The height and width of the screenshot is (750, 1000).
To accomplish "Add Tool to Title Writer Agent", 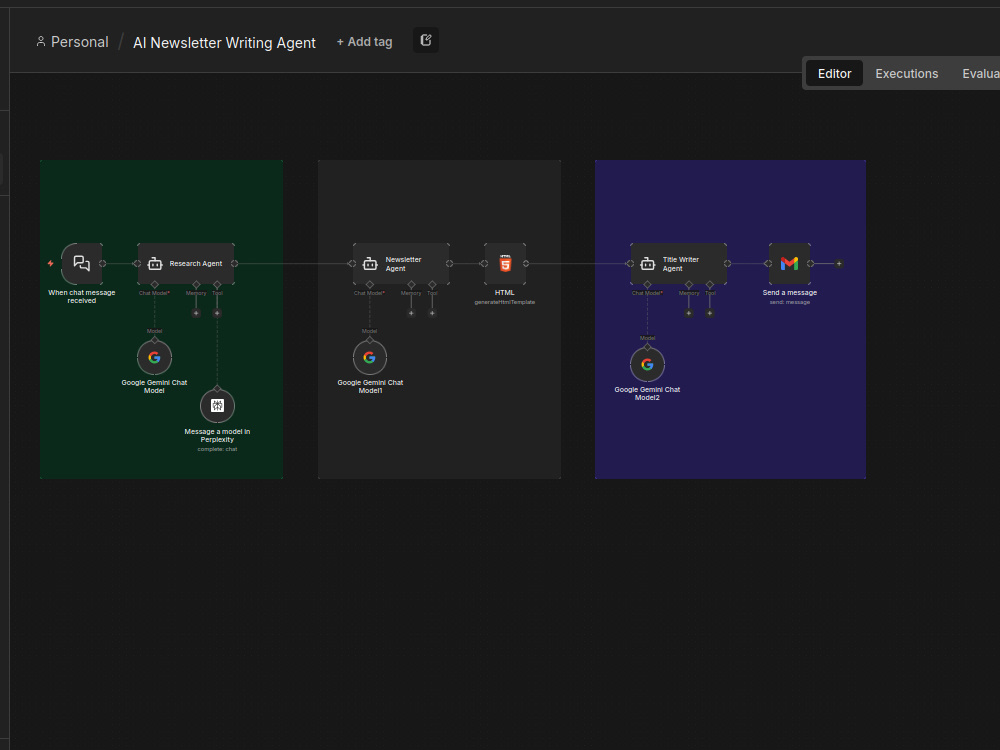I will tap(710, 313).
